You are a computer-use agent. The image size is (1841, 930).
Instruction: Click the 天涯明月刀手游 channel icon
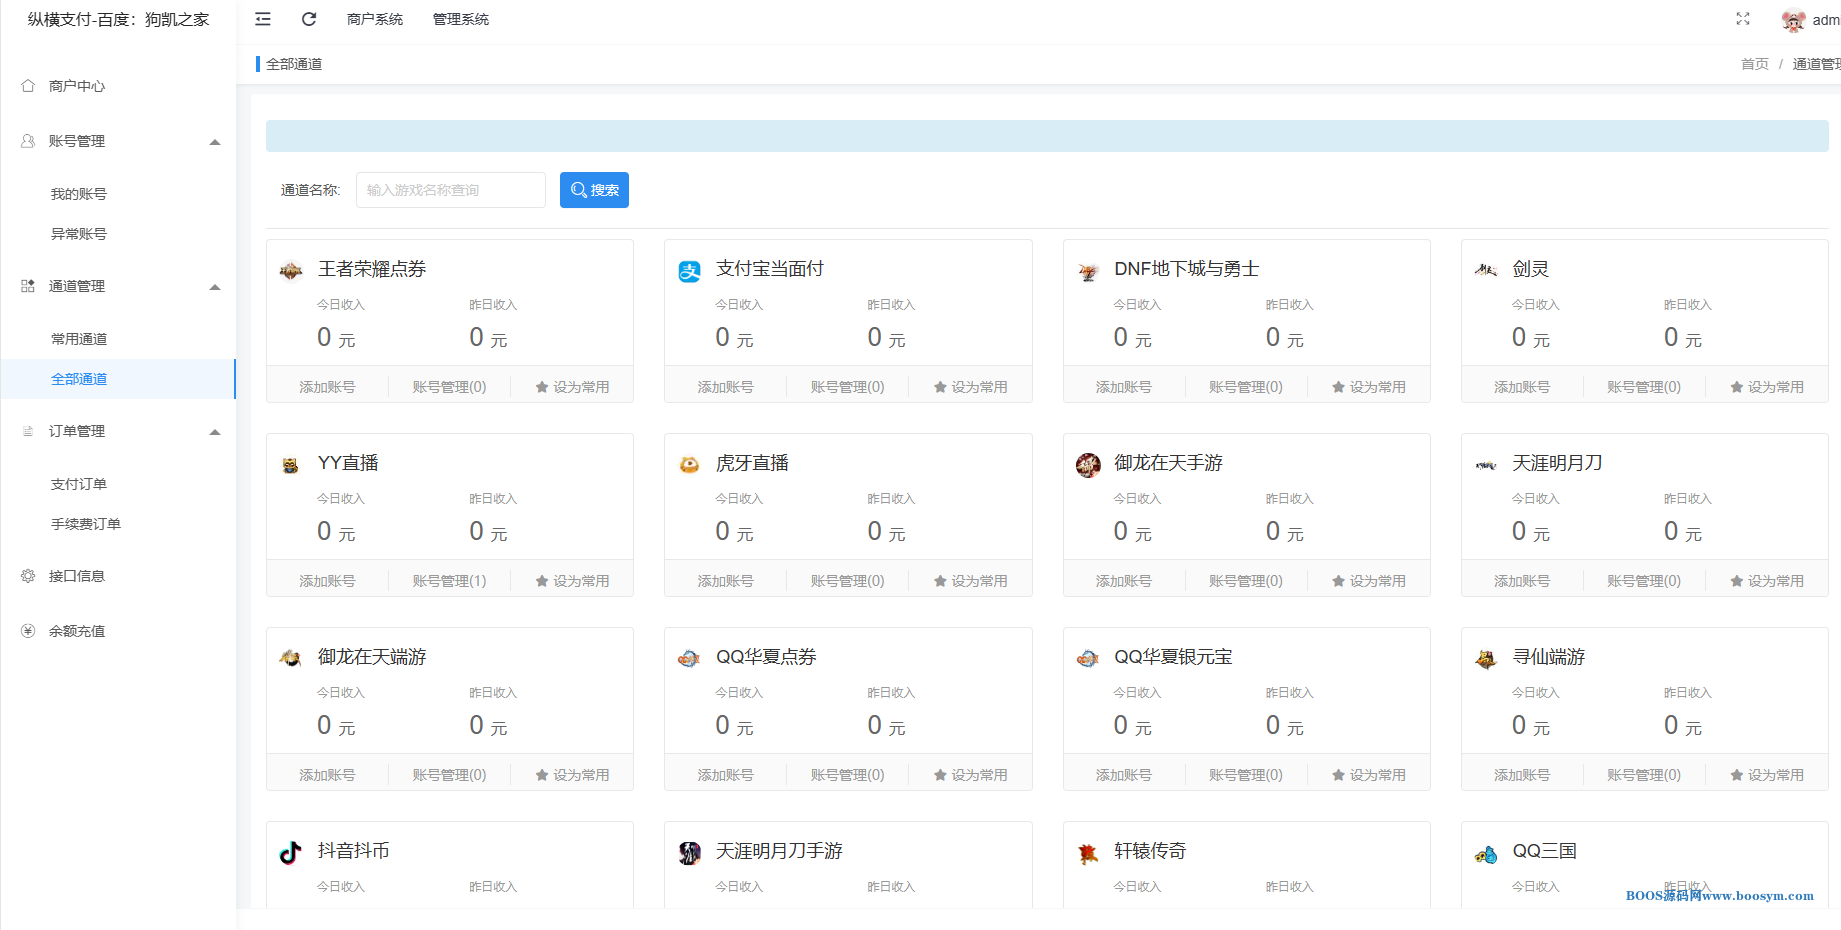(x=690, y=853)
